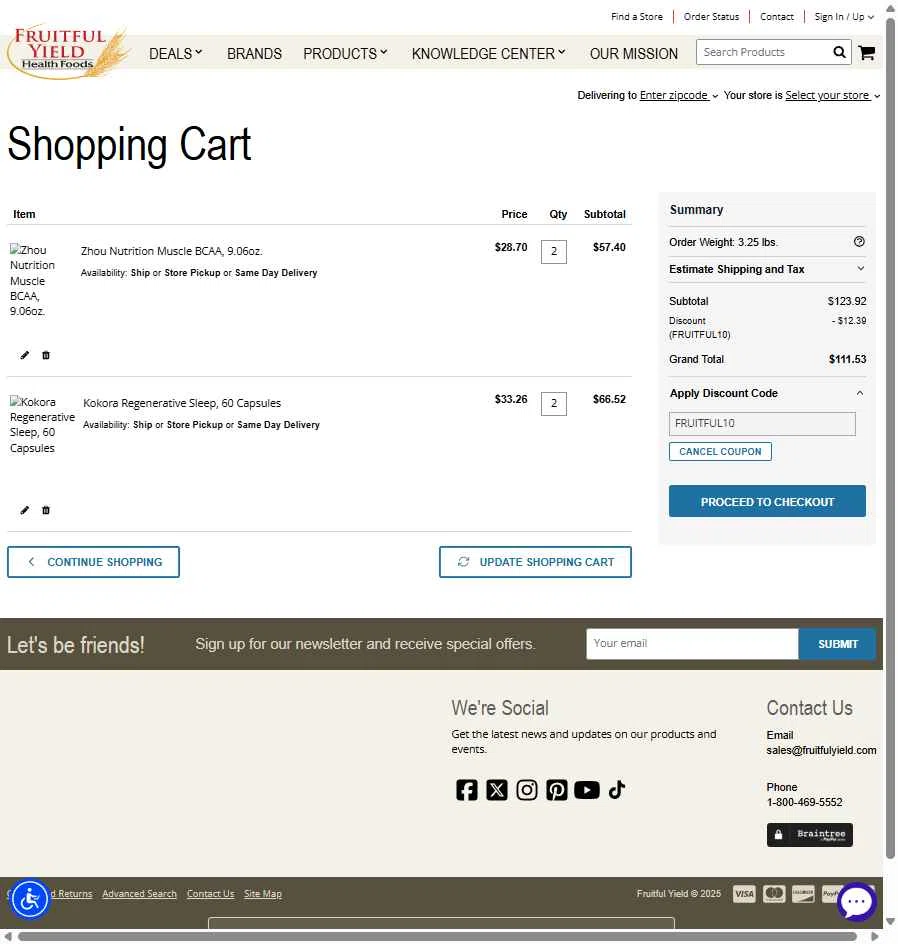
Task: Cancel the FRUITFUL10 coupon
Action: (720, 452)
